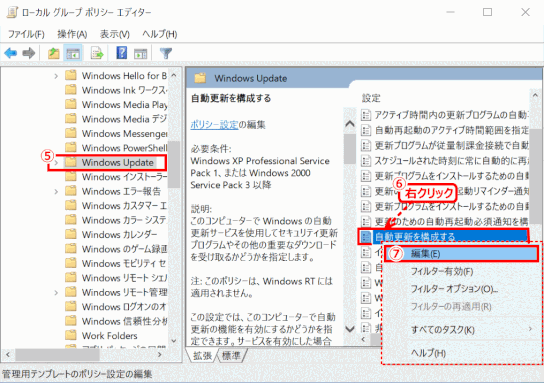544x383 pixels.
Task: Select Windows PowerShell tree item
Action: [x=124, y=148]
